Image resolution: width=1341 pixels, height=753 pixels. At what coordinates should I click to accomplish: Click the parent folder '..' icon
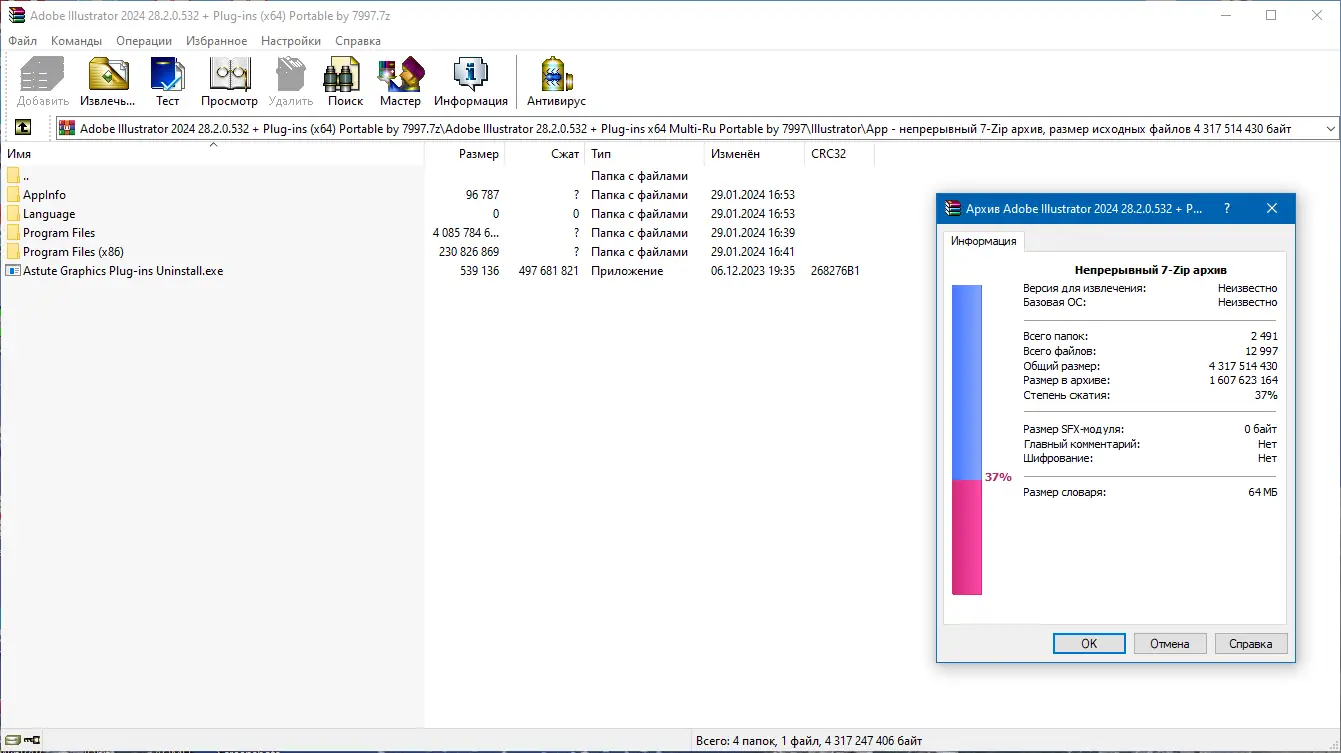pyautogui.click(x=13, y=176)
